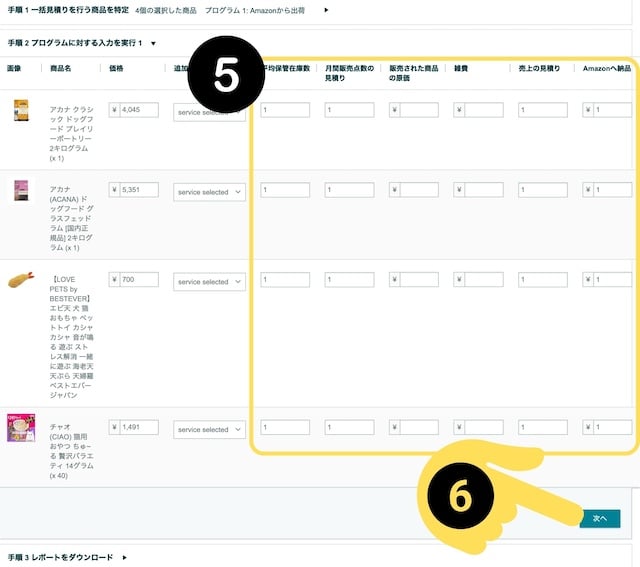Click the CIAO cat treats thumbnail

[21, 428]
